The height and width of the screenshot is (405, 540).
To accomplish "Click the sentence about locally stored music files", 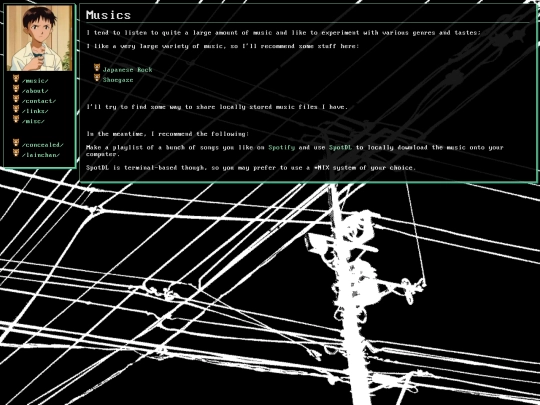I will pos(217,107).
